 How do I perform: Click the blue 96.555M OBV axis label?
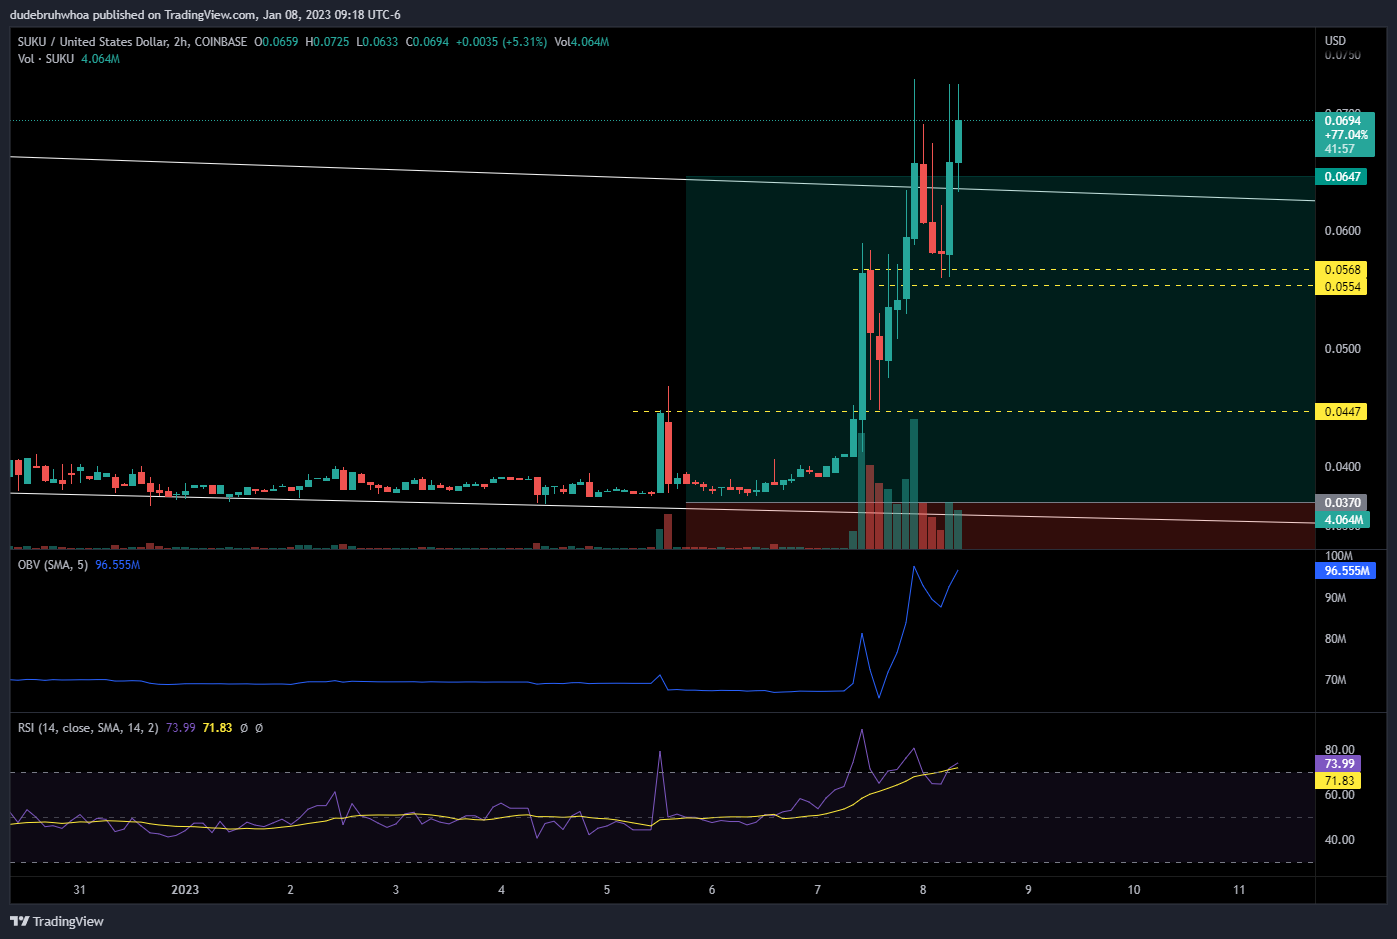point(1346,571)
